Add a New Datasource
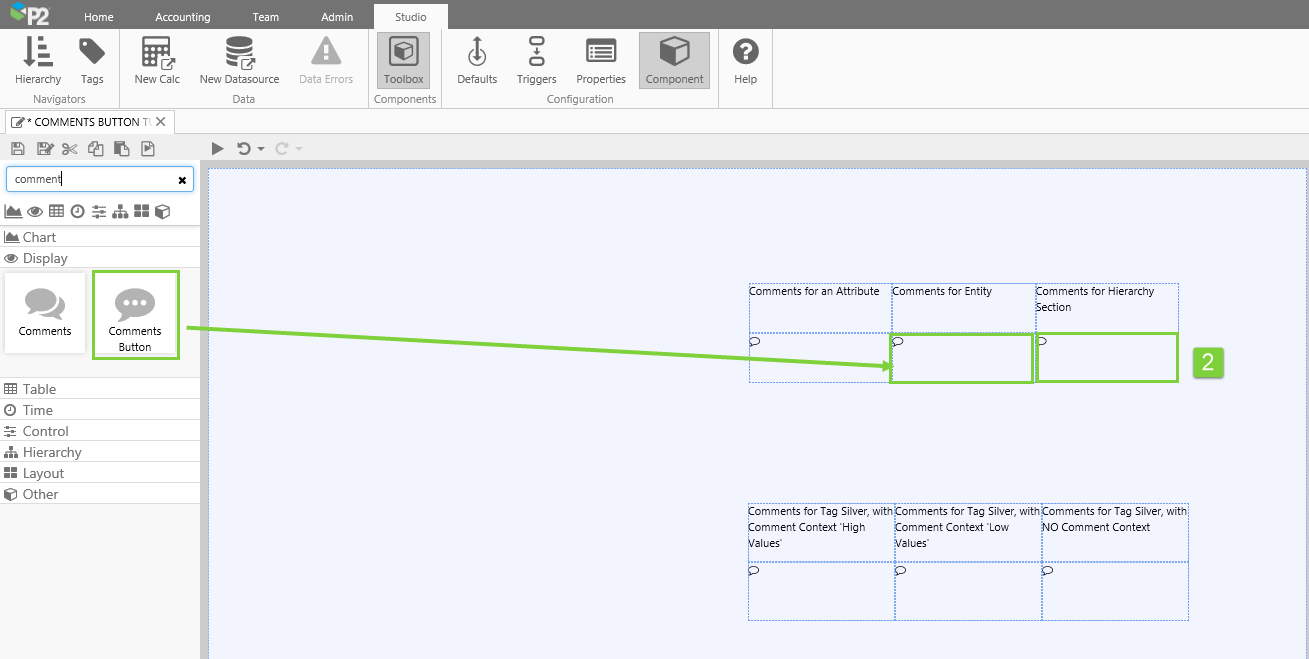Image resolution: width=1309 pixels, height=659 pixels. click(x=239, y=61)
